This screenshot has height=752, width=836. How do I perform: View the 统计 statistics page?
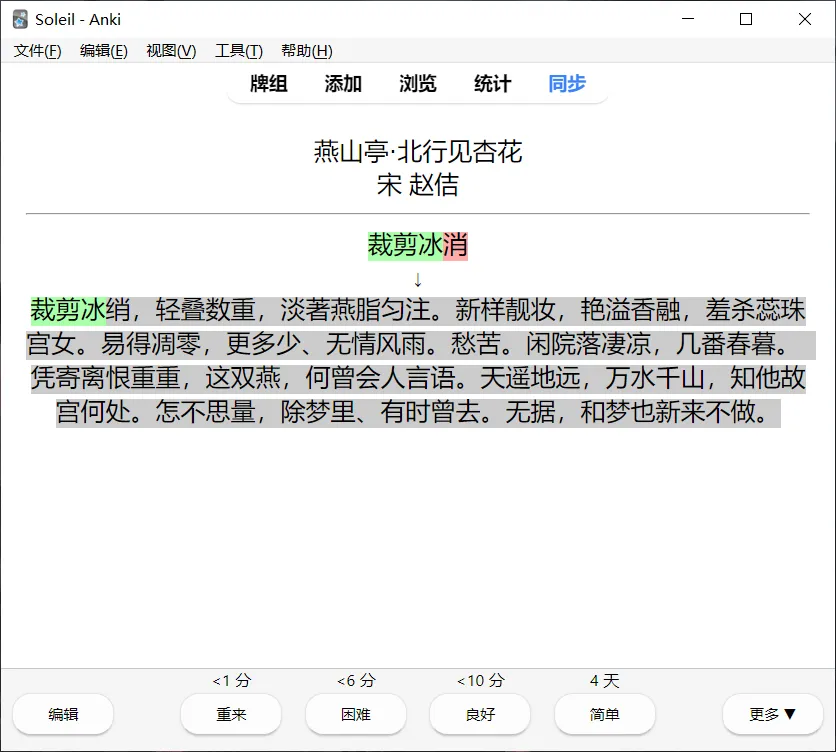(x=491, y=85)
